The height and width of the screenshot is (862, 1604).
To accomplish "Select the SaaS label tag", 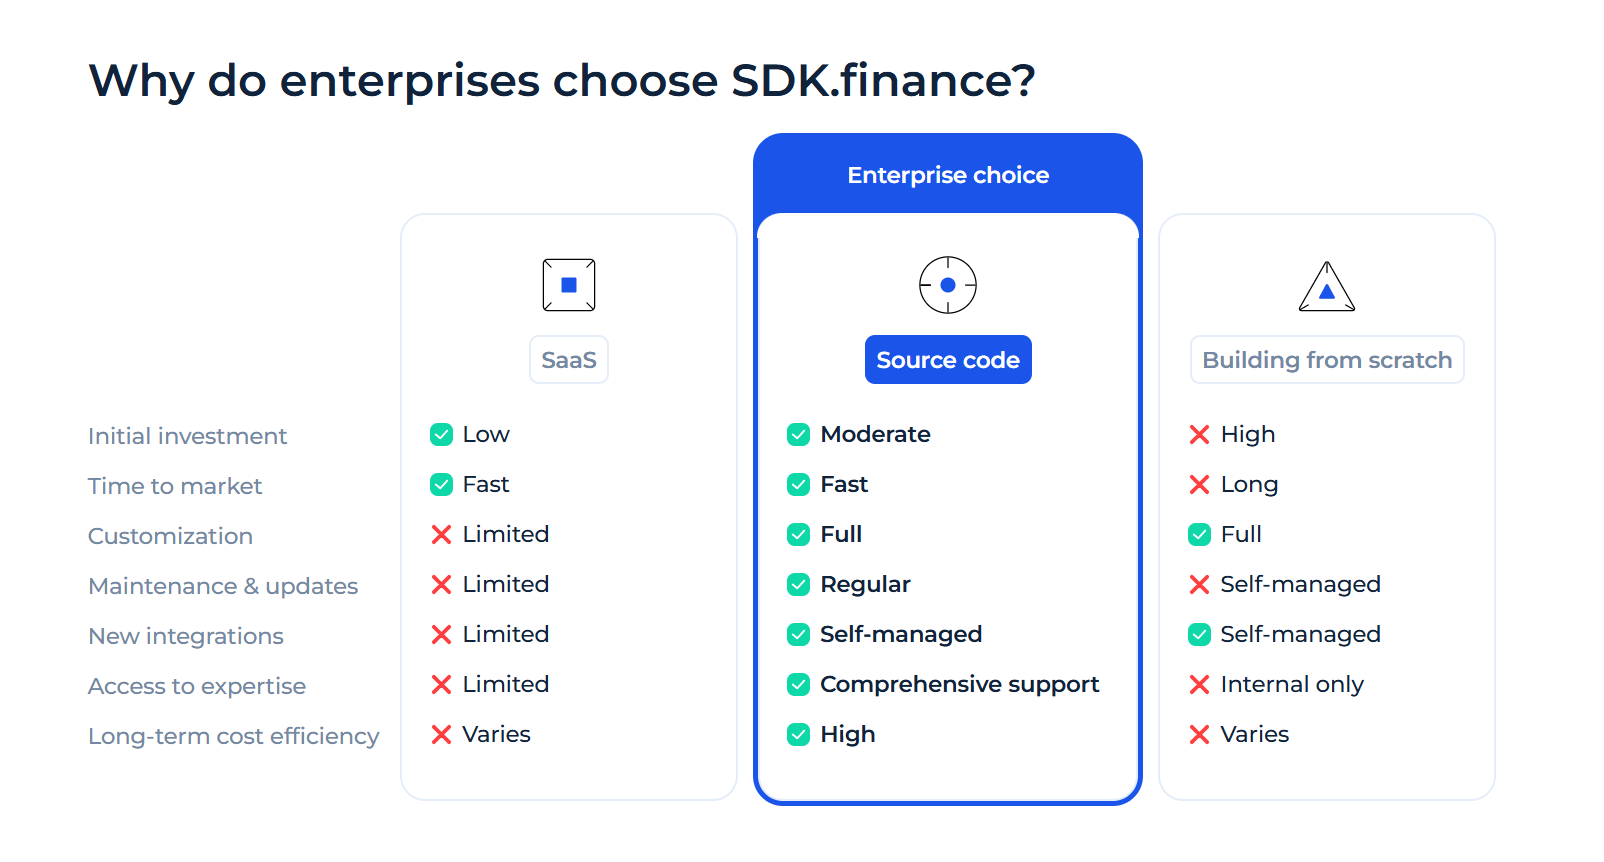I will 568,360.
